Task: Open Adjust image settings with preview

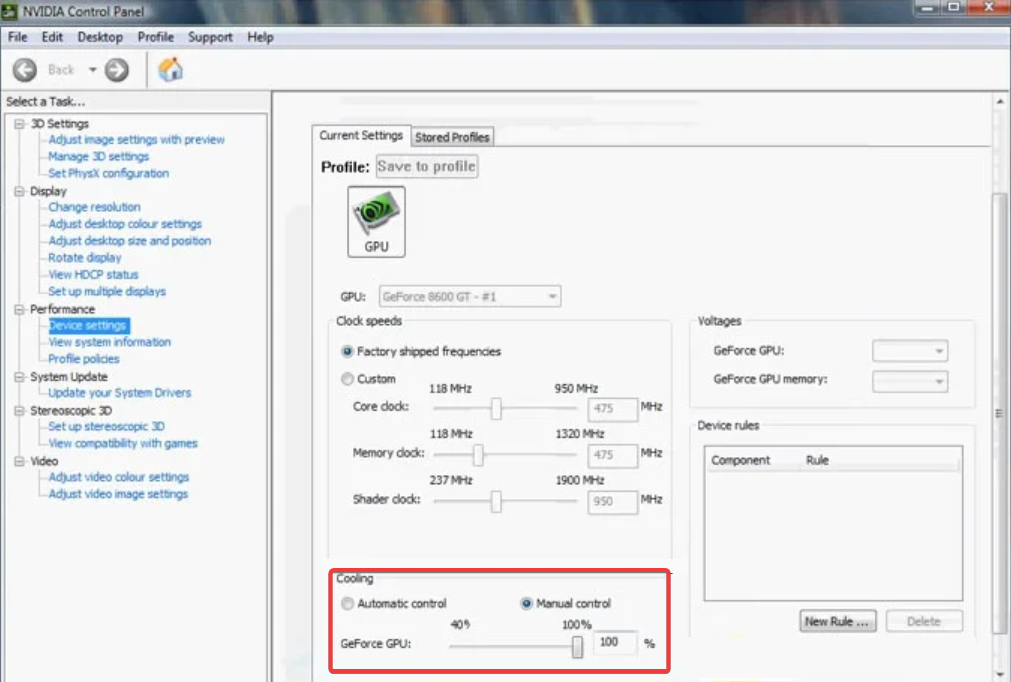Action: pyautogui.click(x=137, y=139)
